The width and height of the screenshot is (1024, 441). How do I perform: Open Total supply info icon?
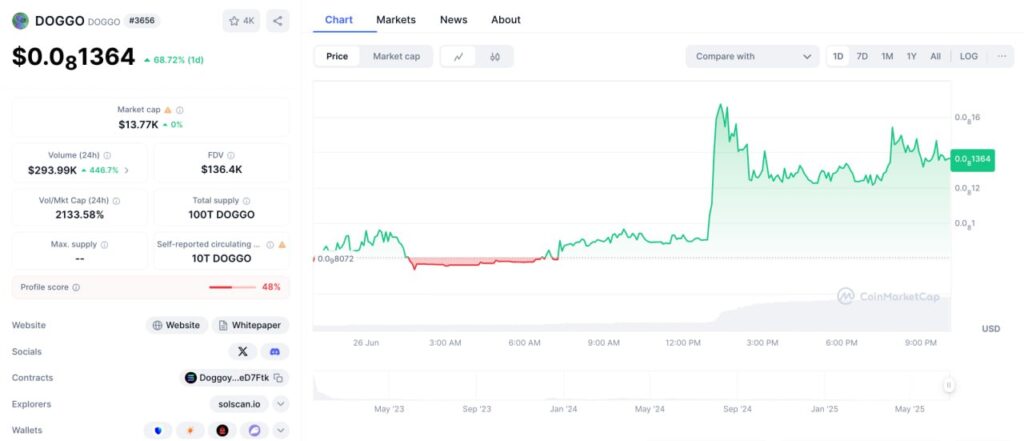[x=246, y=201]
